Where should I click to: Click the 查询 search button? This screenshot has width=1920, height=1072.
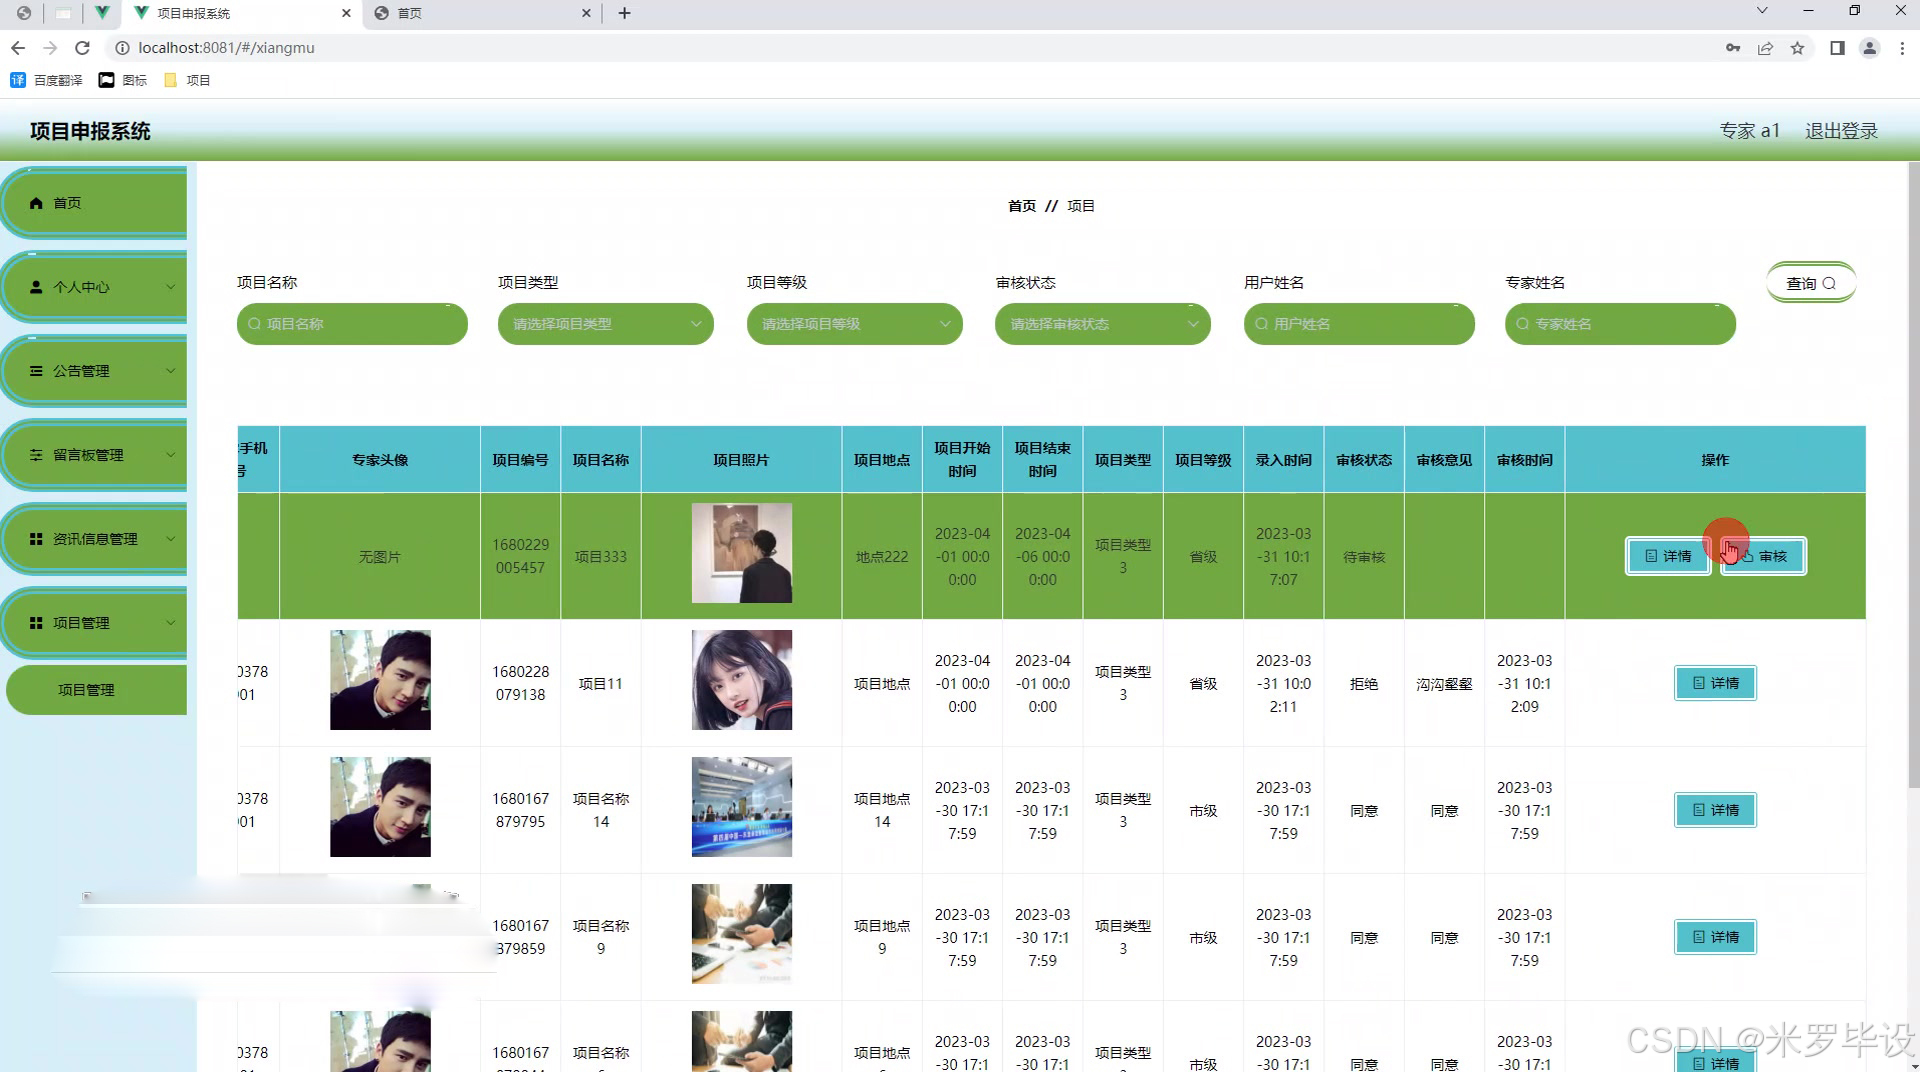pyautogui.click(x=1810, y=283)
